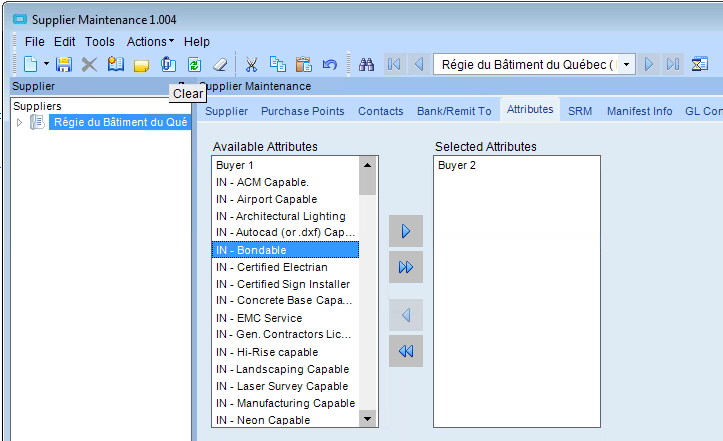Click the yellow sticky note icon
Screen dimensions: 723x441
tap(142, 65)
